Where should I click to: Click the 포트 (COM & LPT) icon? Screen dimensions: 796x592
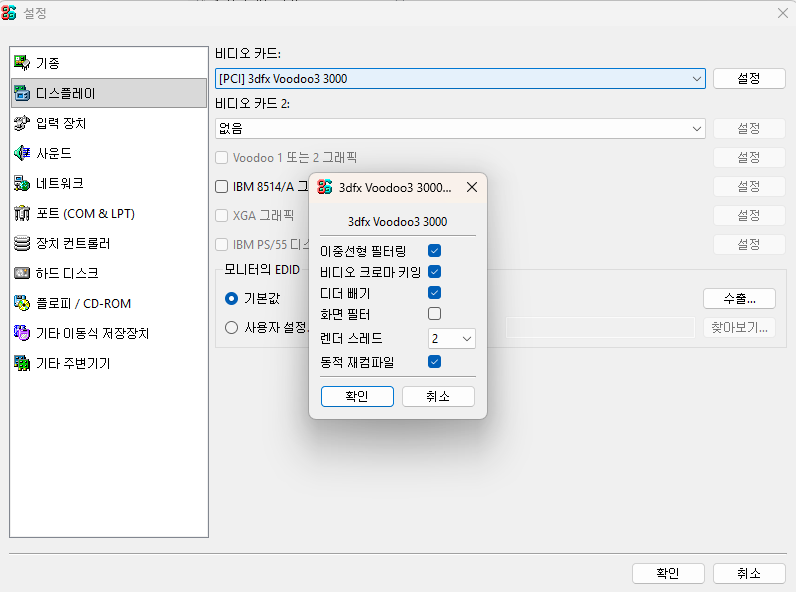[22, 213]
